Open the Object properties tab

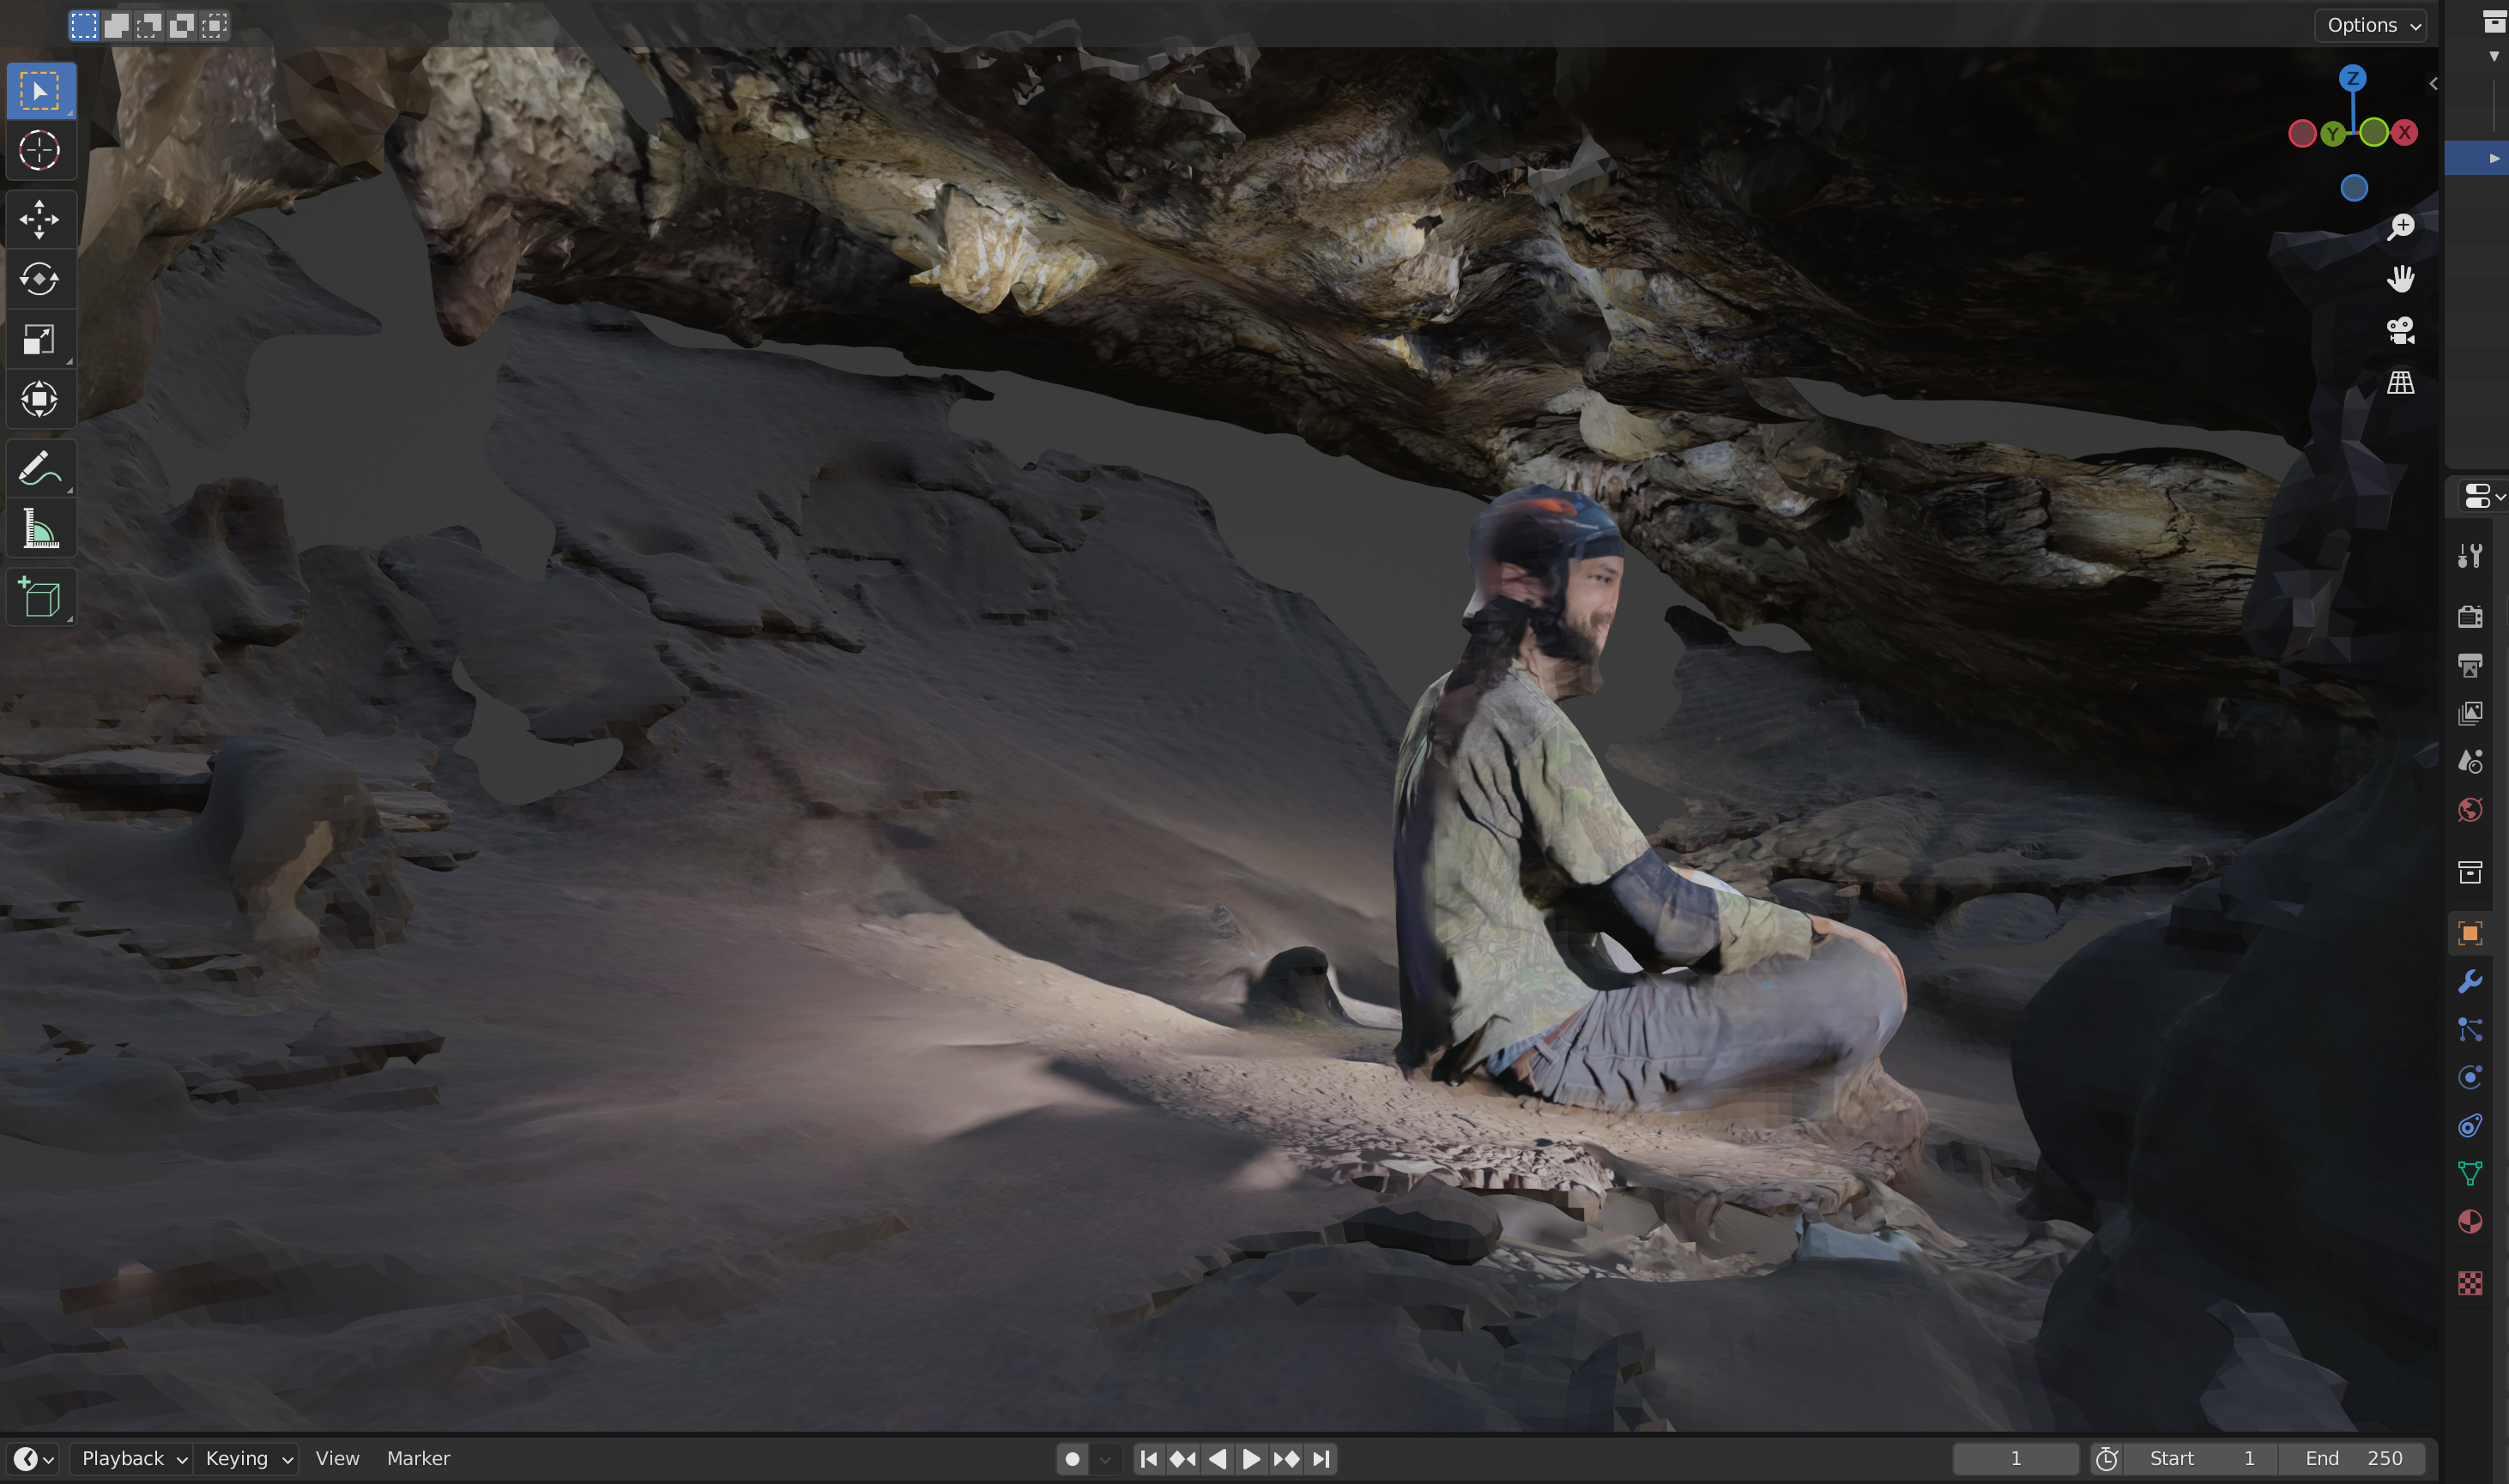point(2470,933)
